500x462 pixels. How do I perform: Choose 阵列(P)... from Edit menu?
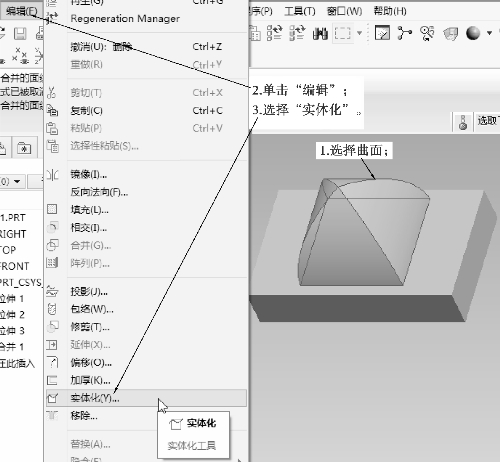pyautogui.click(x=147, y=263)
